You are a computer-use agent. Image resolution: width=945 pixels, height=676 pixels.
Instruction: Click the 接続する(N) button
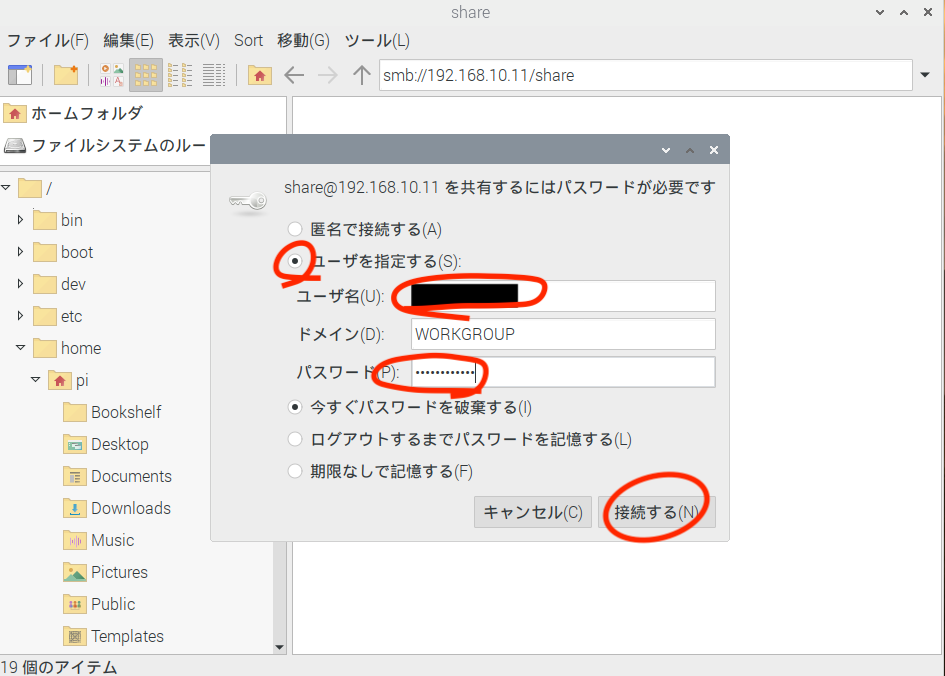[657, 512]
